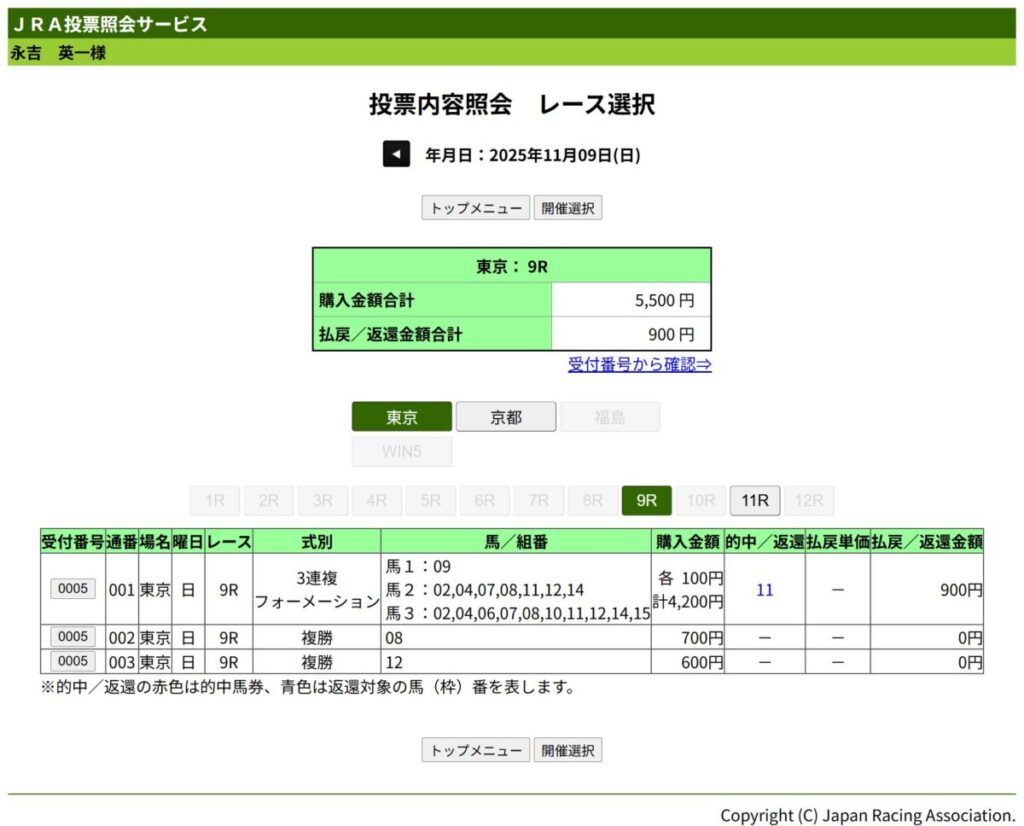Click the bottom 開催選択 button
Image resolution: width=1024 pixels, height=826 pixels.
pyautogui.click(x=568, y=750)
